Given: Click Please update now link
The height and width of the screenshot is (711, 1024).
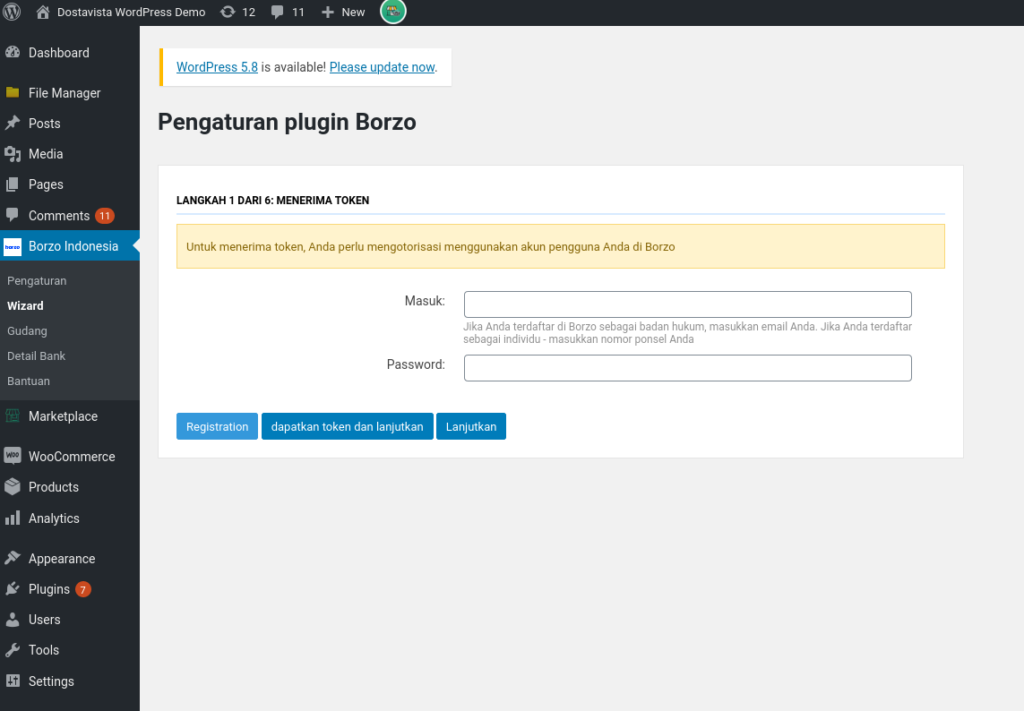Looking at the screenshot, I should pos(382,67).
